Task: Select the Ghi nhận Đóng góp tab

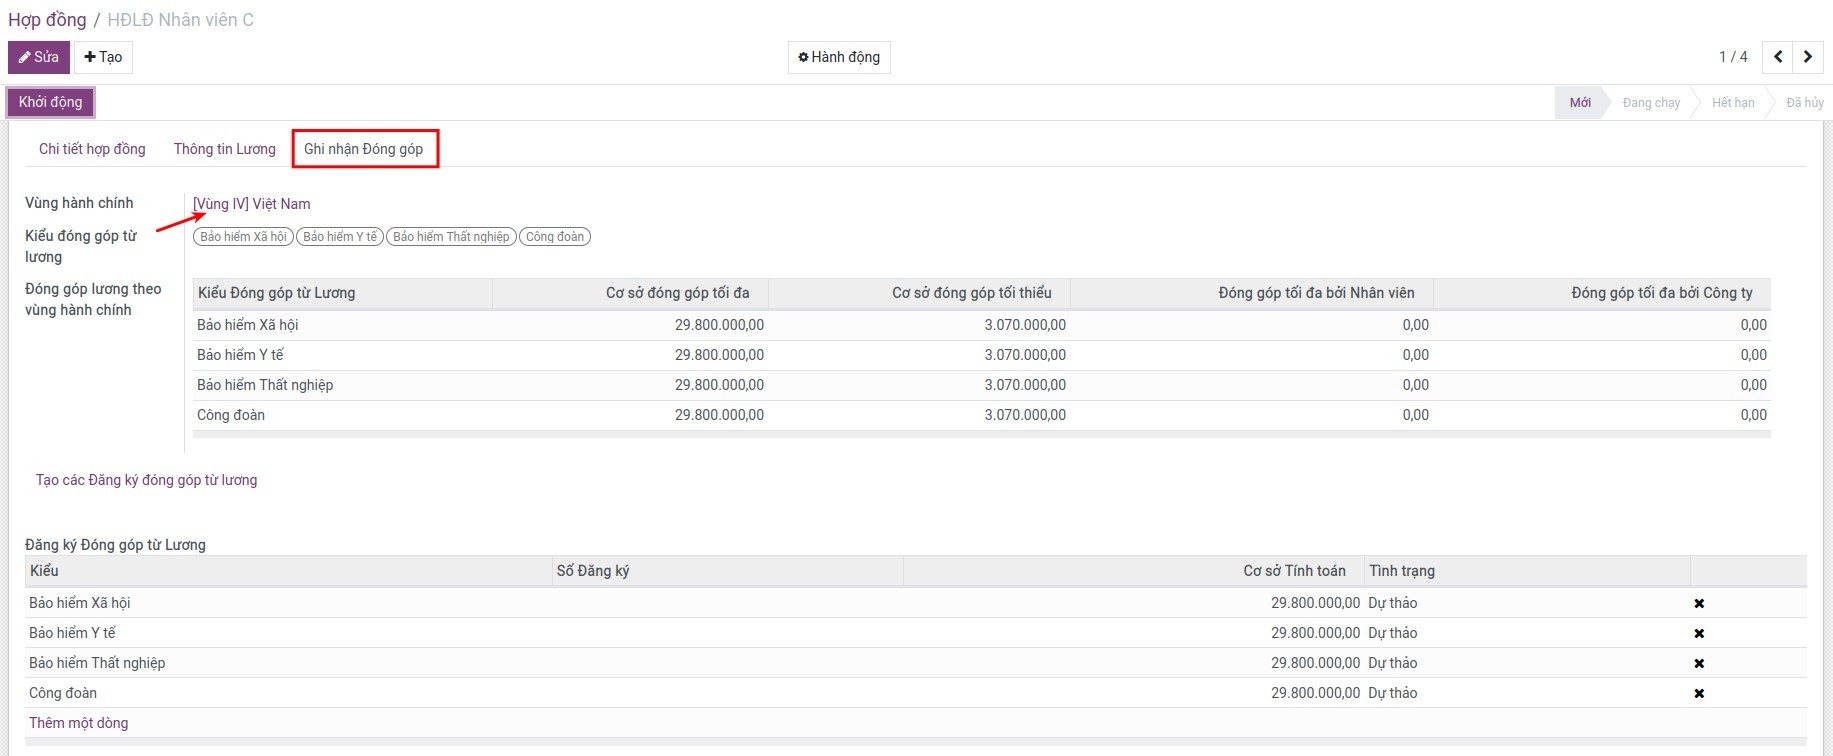Action: (x=364, y=149)
